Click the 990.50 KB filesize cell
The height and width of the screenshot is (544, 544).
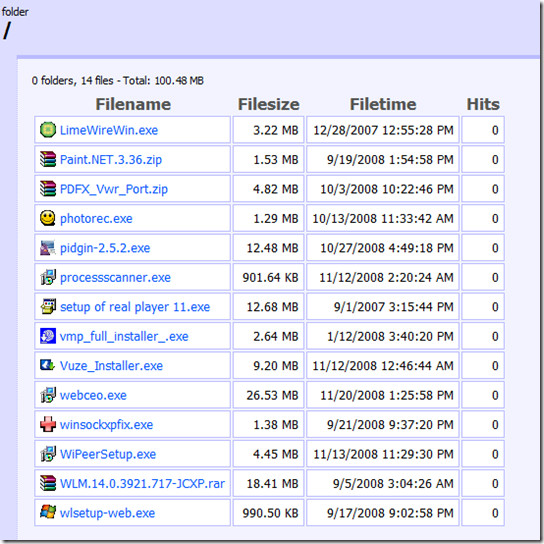click(x=269, y=513)
